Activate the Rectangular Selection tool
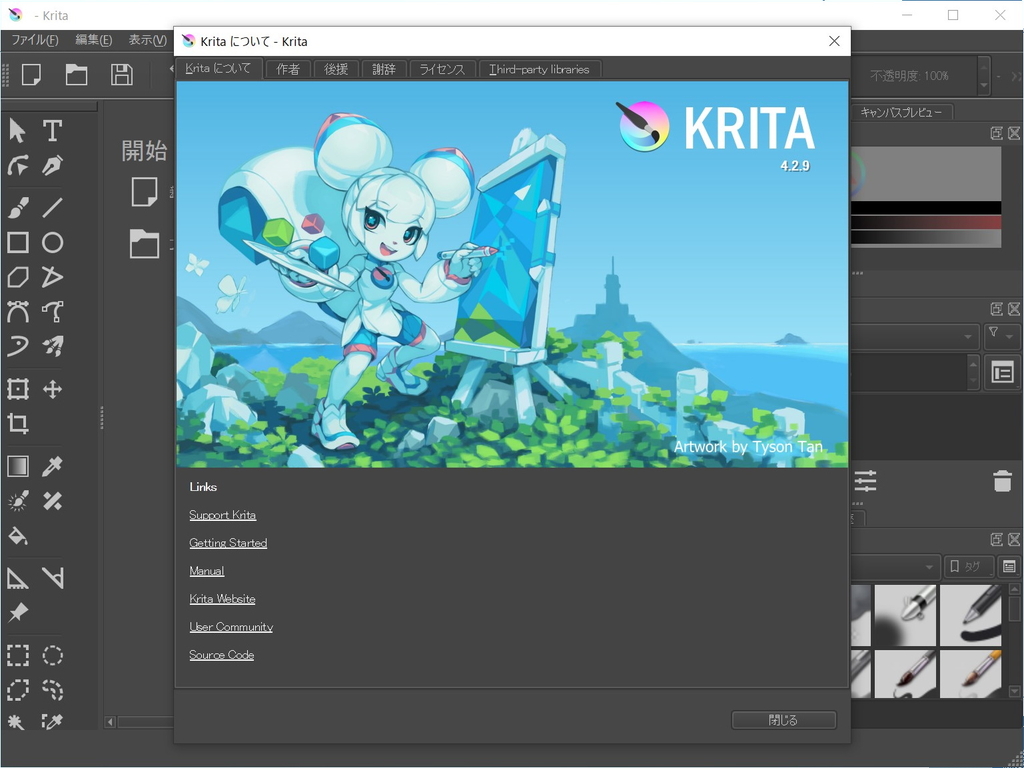This screenshot has width=1024, height=768. [16, 655]
